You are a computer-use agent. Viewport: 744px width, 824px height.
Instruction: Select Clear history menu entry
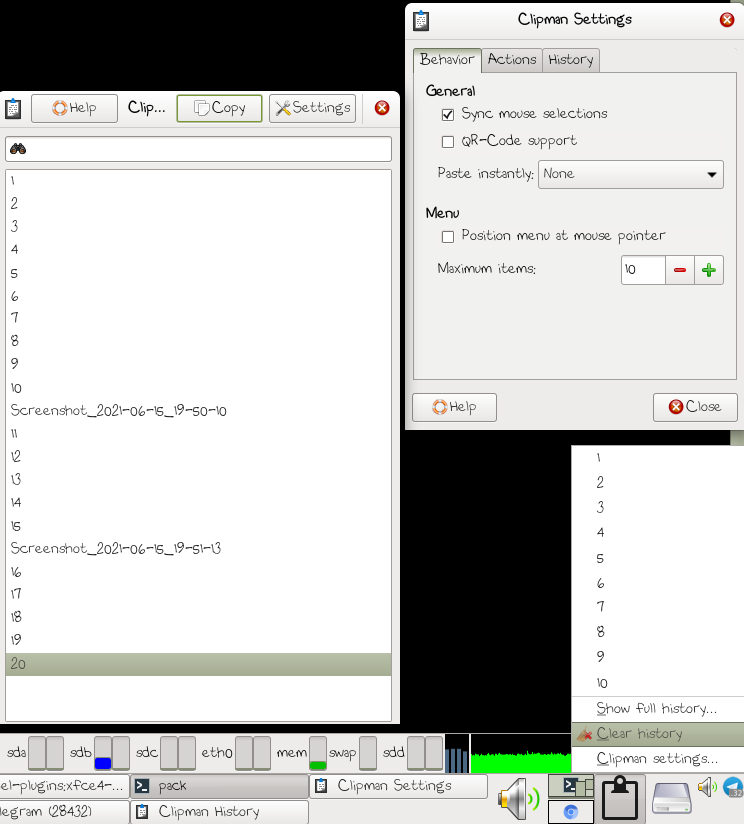coord(658,734)
